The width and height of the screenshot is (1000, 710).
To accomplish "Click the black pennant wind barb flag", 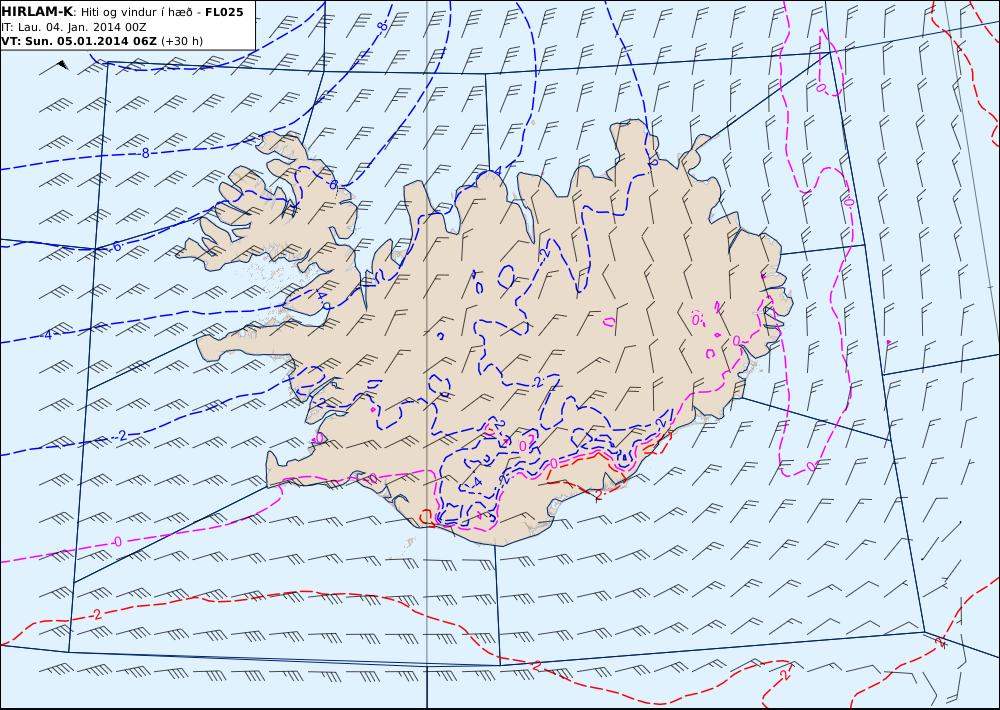I will coord(62,64).
